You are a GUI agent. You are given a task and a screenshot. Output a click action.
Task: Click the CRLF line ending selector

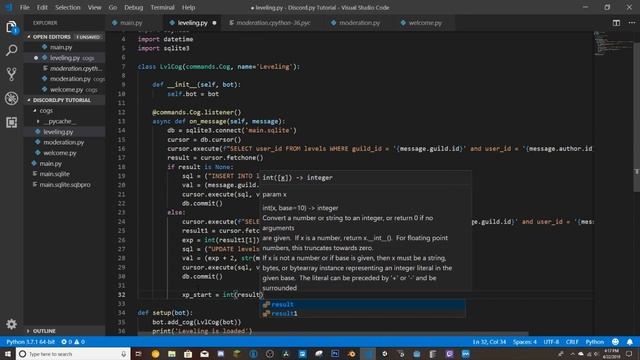point(572,342)
